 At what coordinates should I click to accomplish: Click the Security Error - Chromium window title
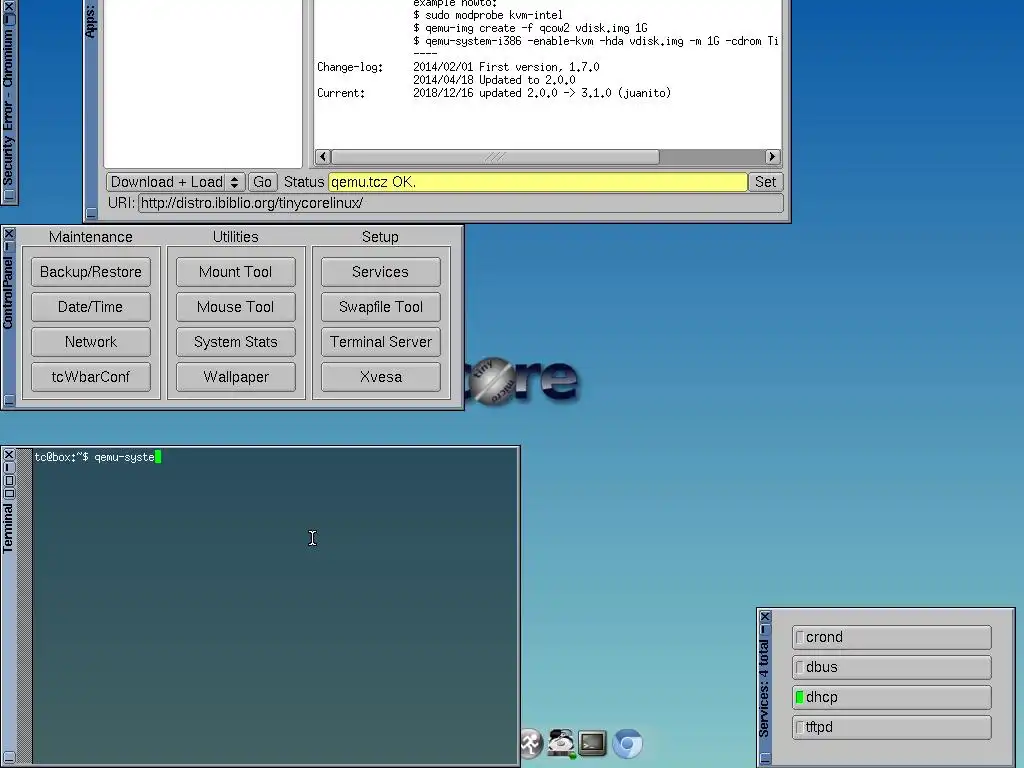(x=8, y=106)
